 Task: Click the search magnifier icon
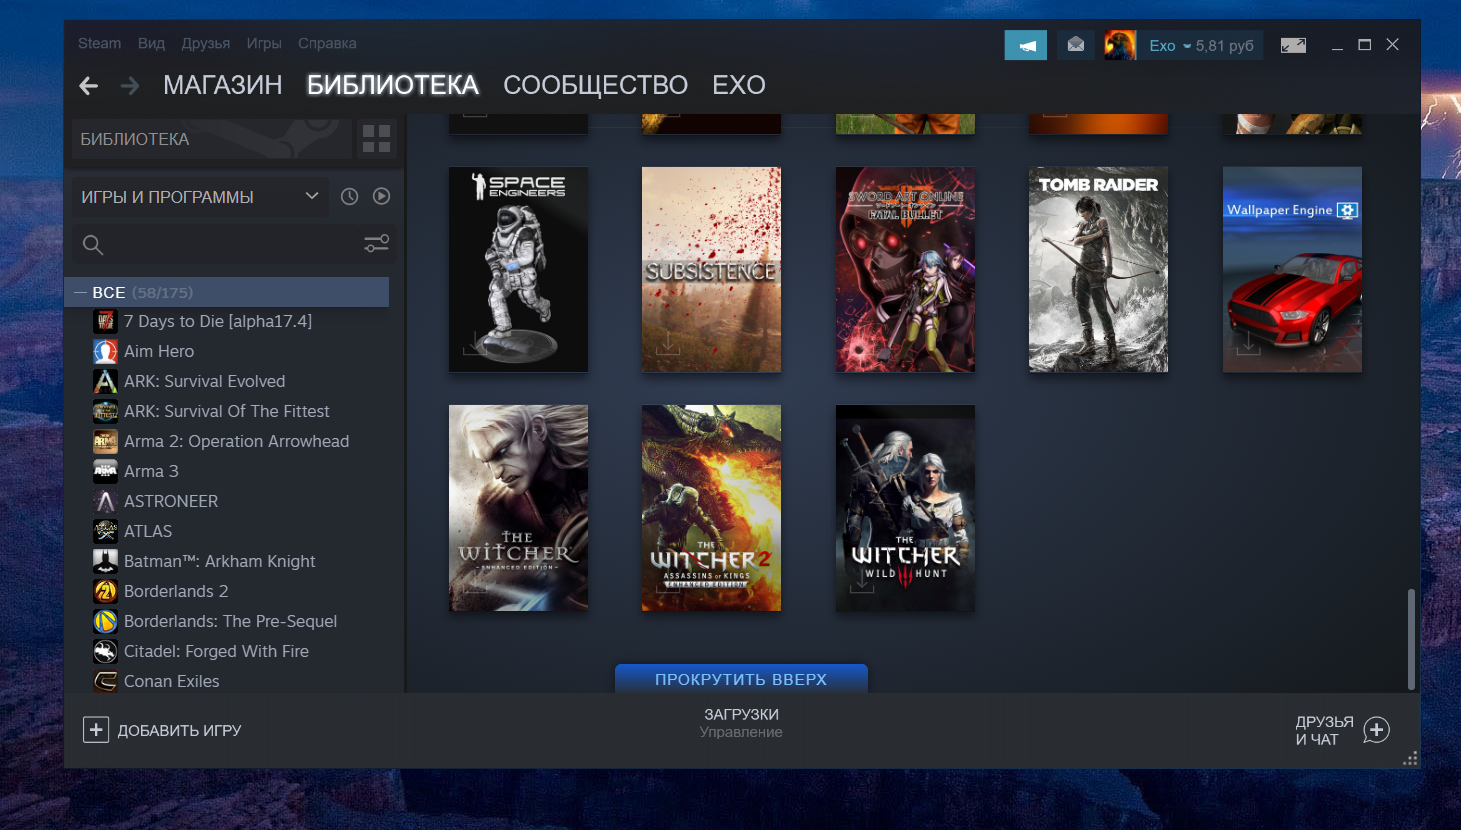[93, 244]
